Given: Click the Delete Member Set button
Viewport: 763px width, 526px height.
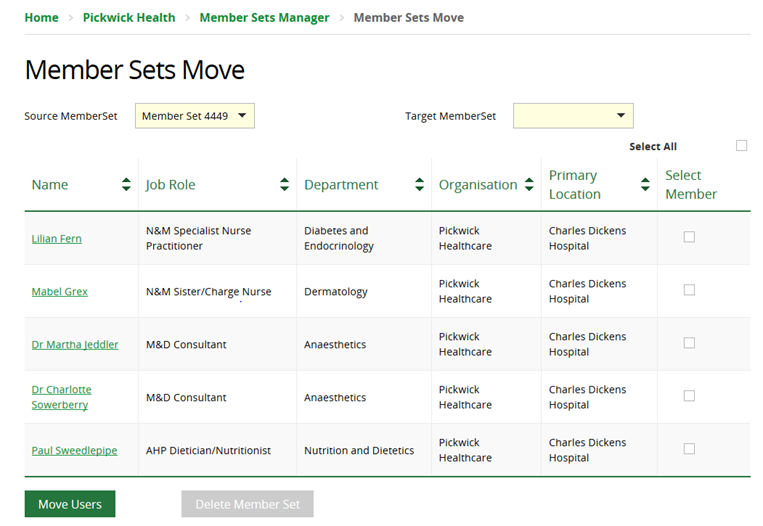Looking at the screenshot, I should (x=247, y=504).
